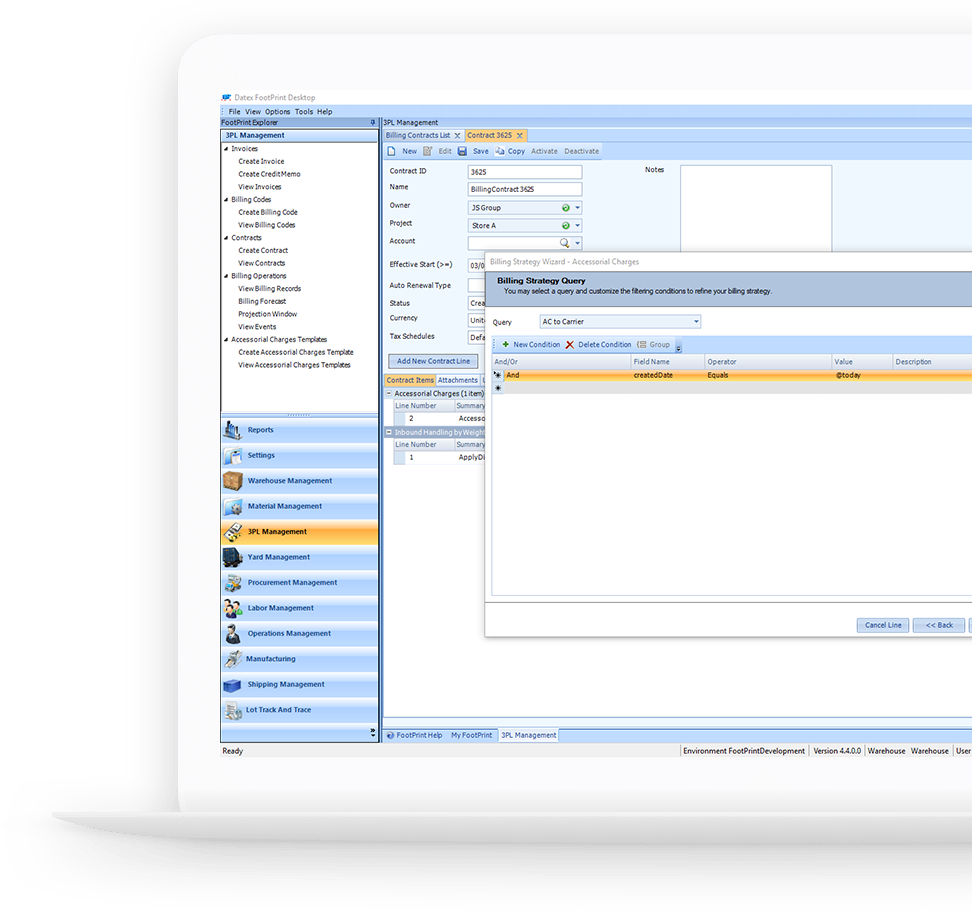The image size is (972, 913).
Task: Click red X Delete Condition icon
Action: point(570,345)
